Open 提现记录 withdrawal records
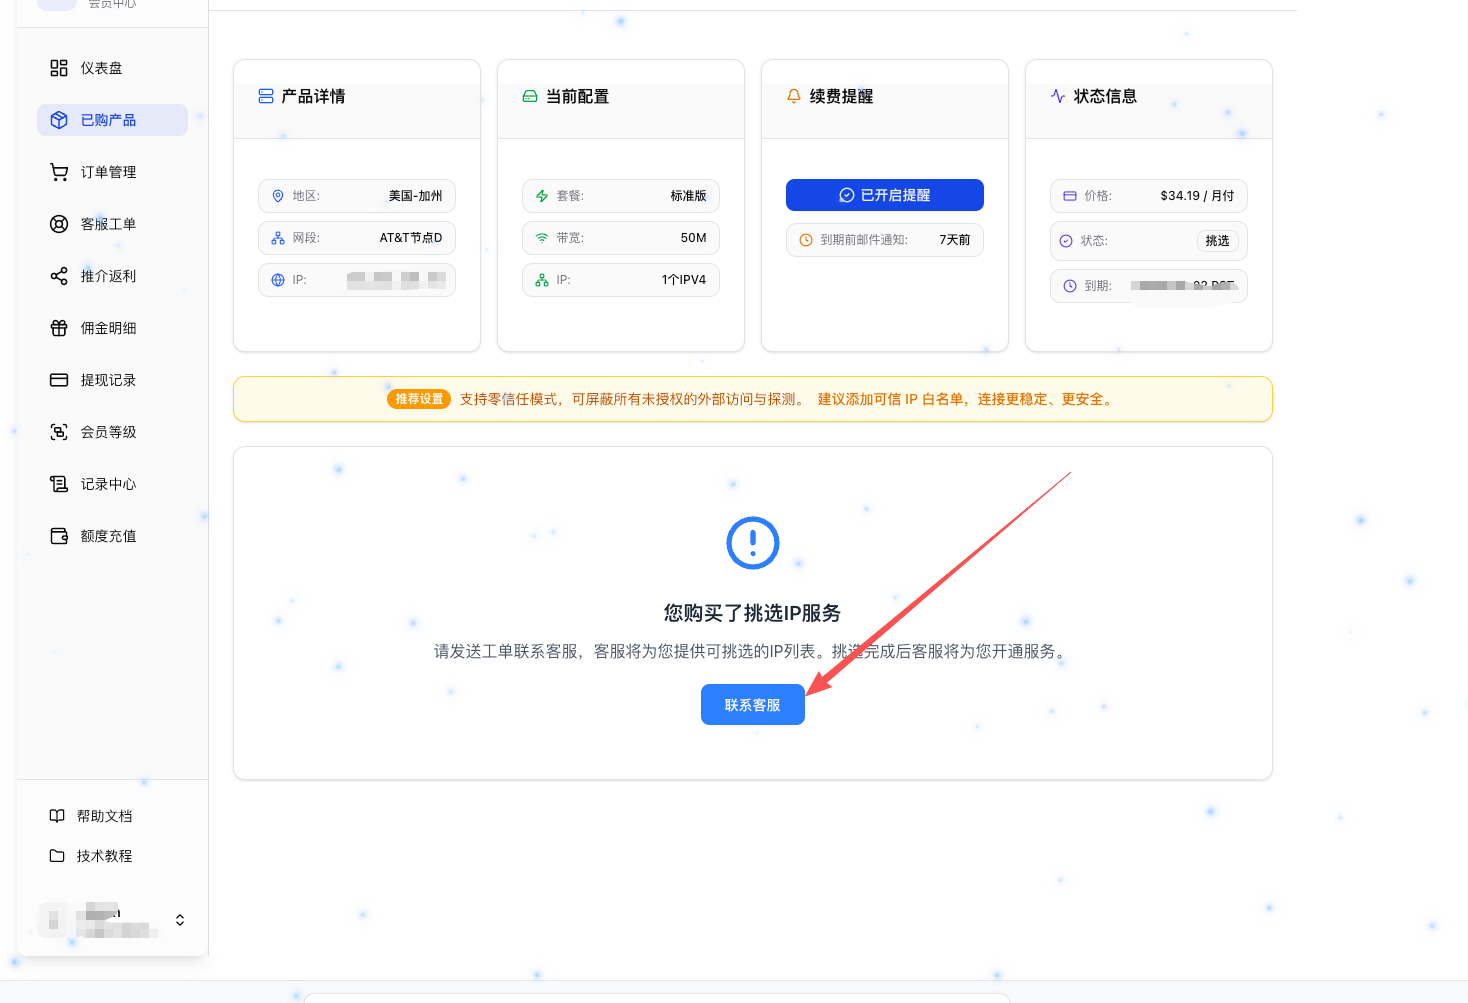Image resolution: width=1468 pixels, height=1003 pixels. click(112, 380)
